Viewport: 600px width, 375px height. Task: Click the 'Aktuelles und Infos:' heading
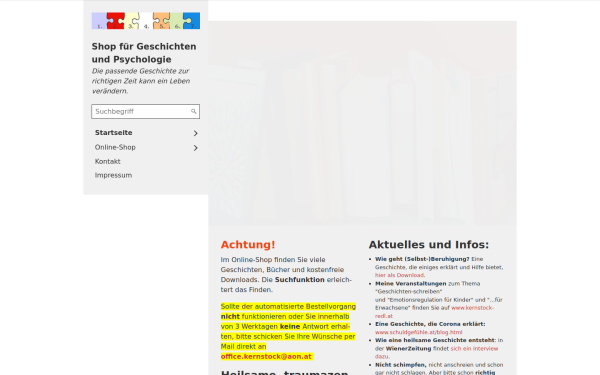point(429,245)
